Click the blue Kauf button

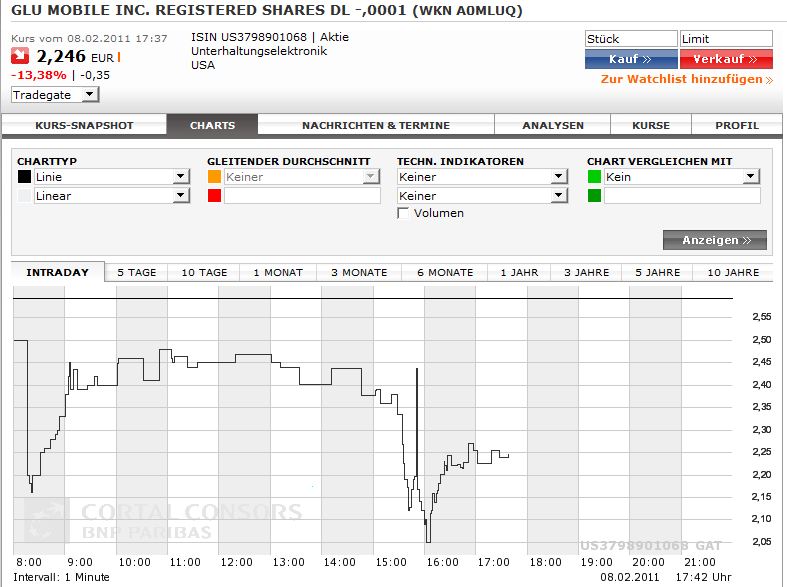coord(631,59)
